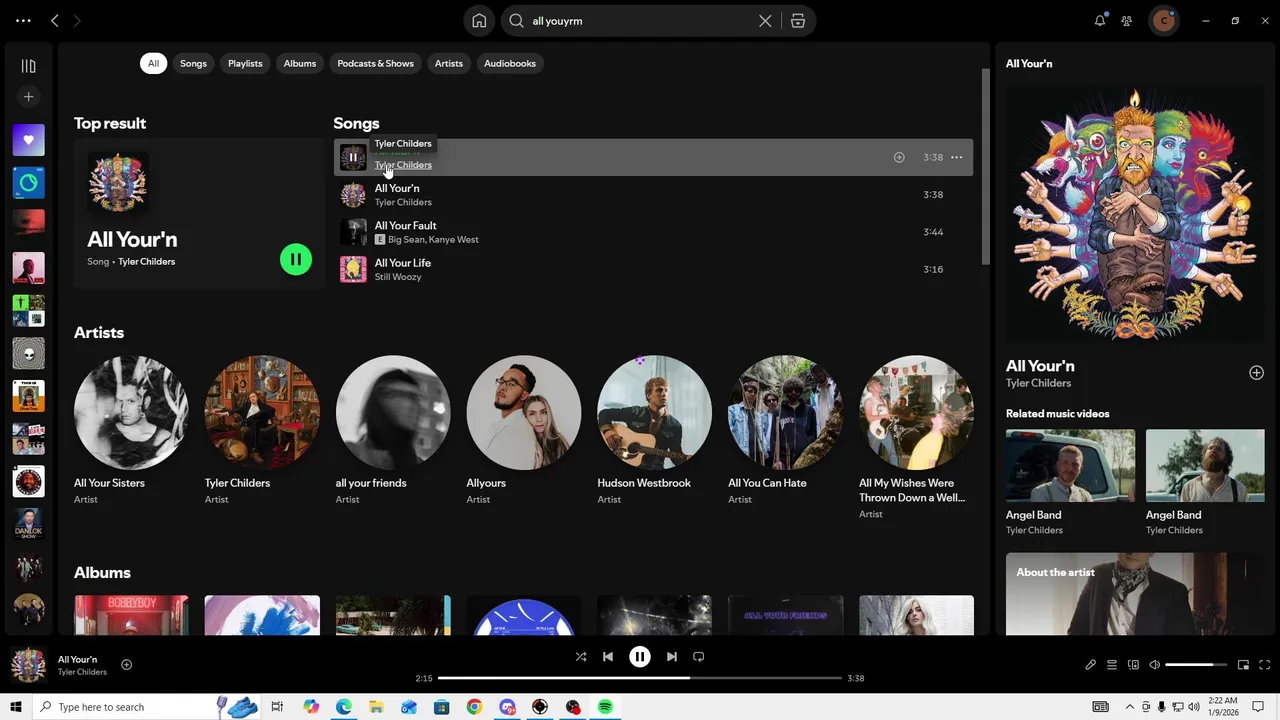Open the Friend Activity icon
Image resolution: width=1280 pixels, height=720 pixels.
[1127, 20]
